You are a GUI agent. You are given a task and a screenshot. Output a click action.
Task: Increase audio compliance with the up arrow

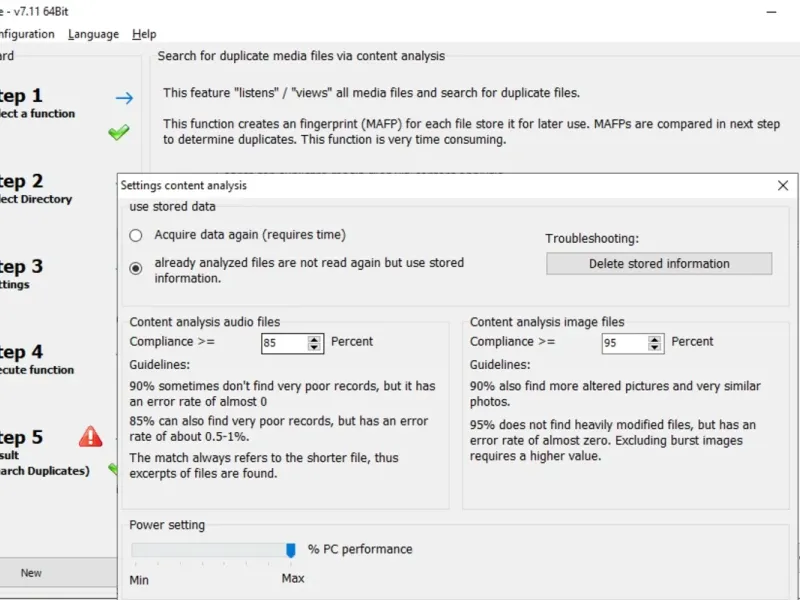315,338
